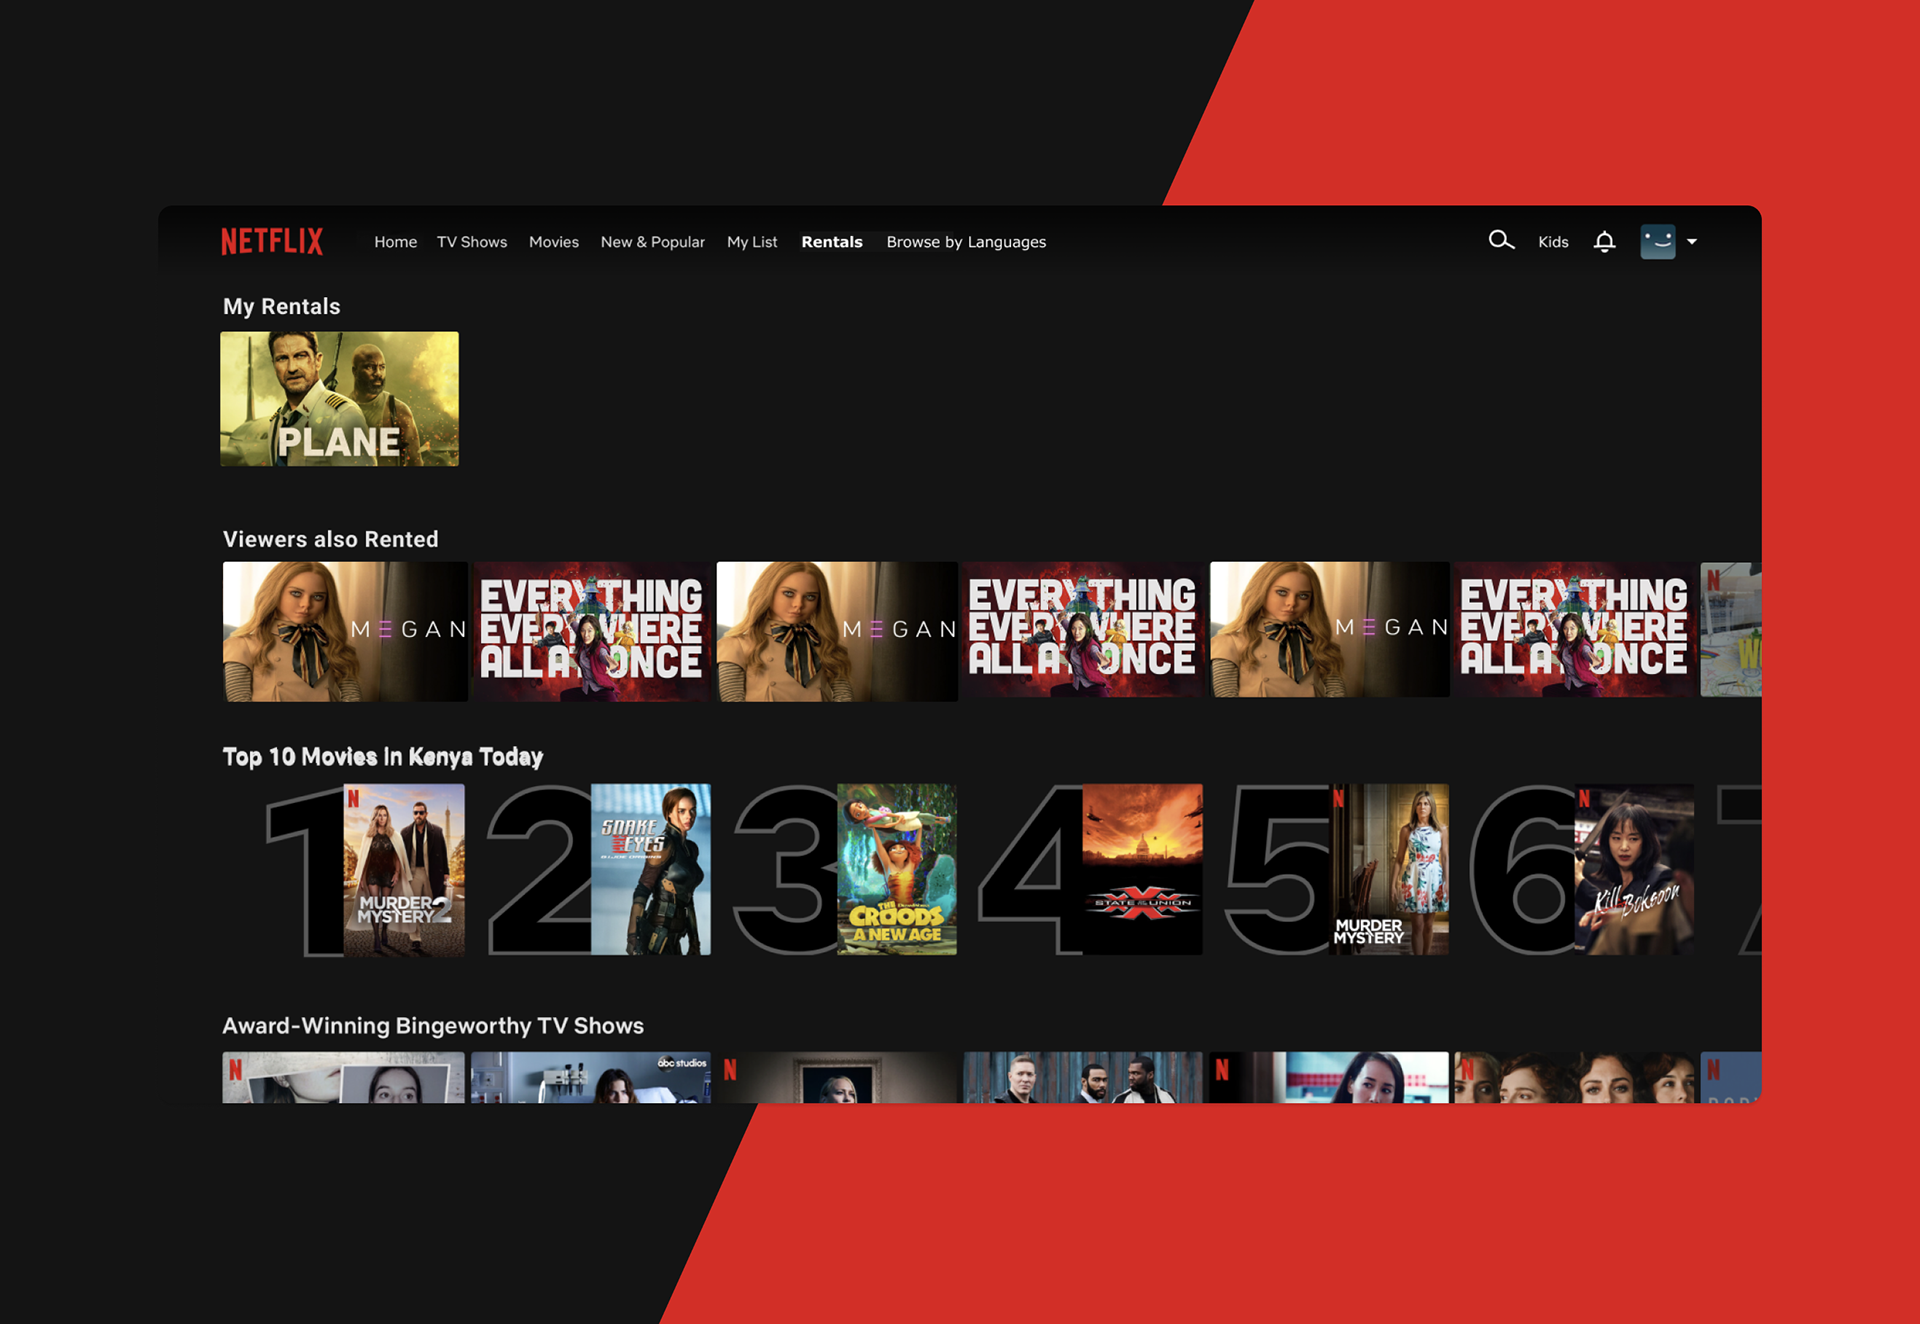Open the TV Shows menu item
This screenshot has width=1920, height=1324.
coord(472,241)
